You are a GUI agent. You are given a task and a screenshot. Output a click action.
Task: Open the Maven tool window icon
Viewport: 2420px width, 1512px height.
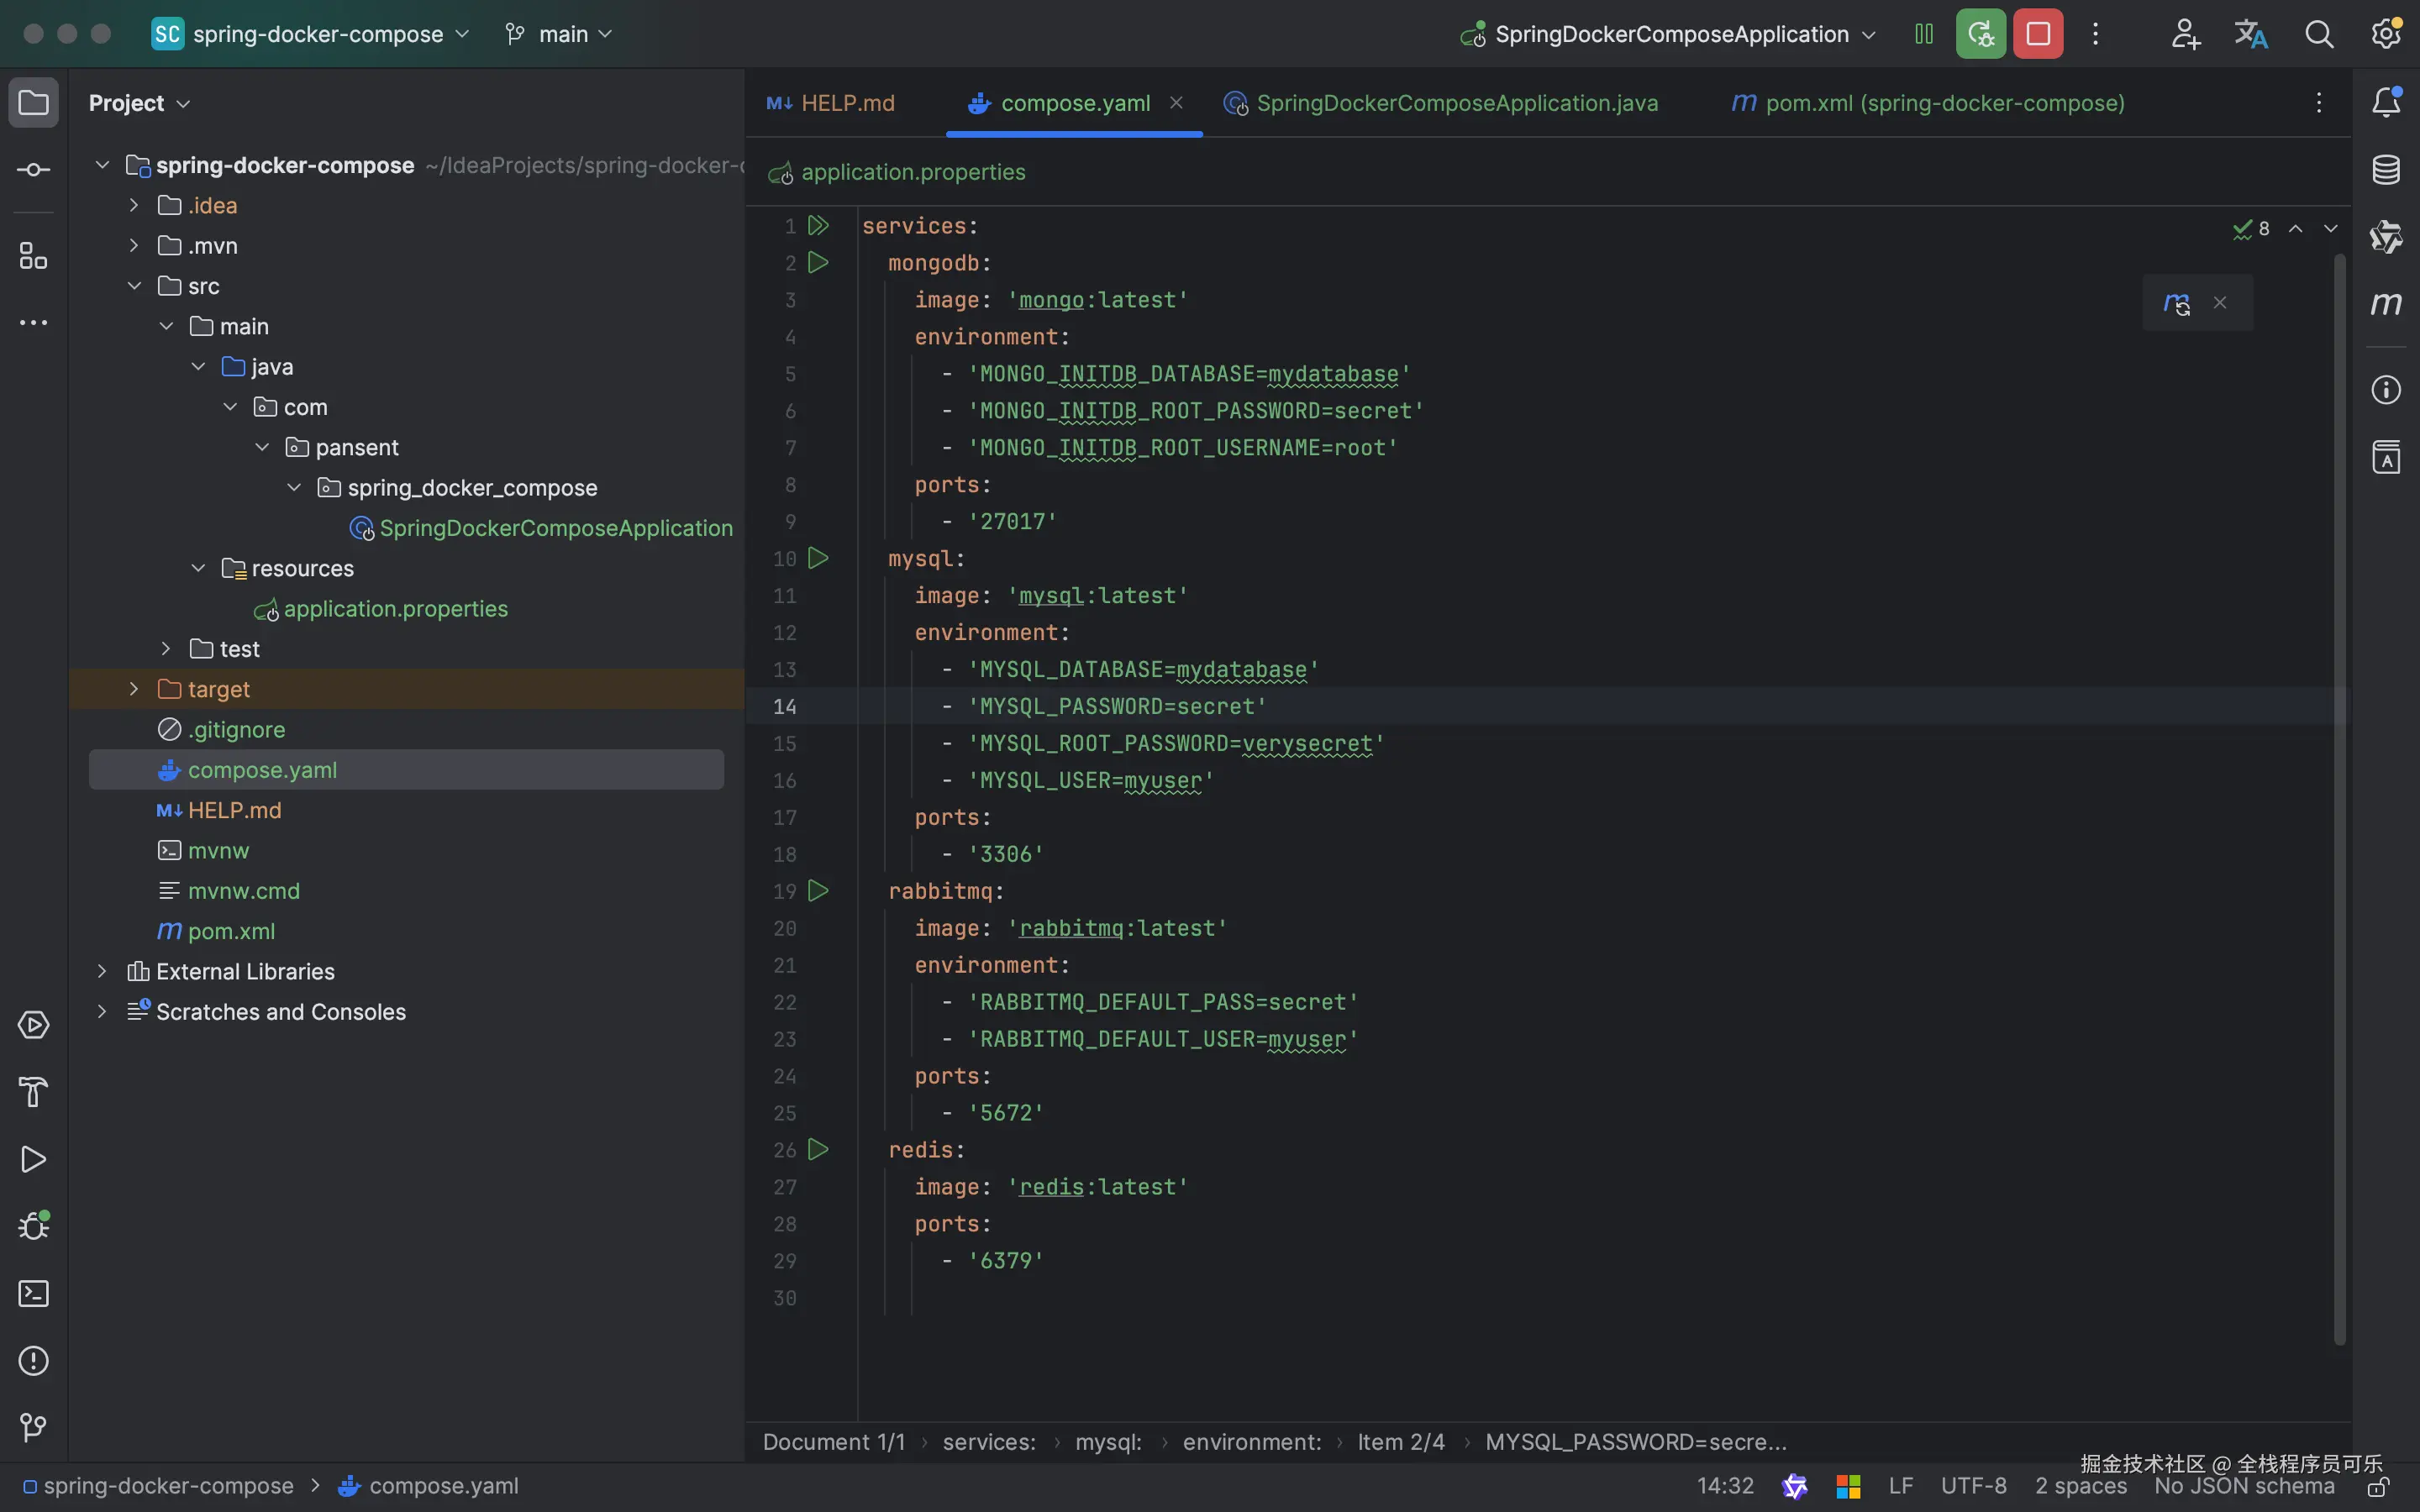(2386, 303)
